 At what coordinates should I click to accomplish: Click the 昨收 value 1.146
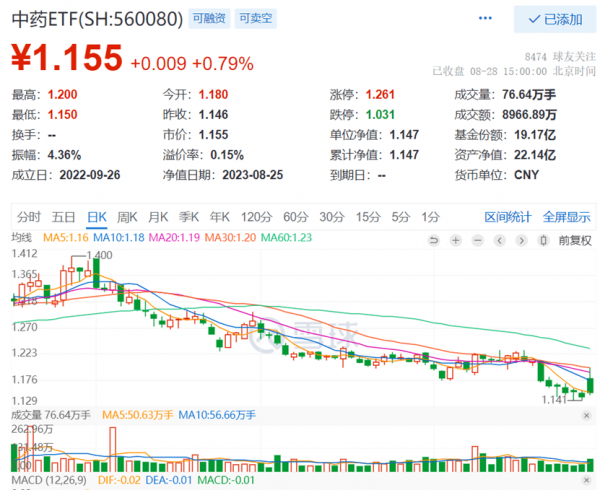click(x=213, y=114)
